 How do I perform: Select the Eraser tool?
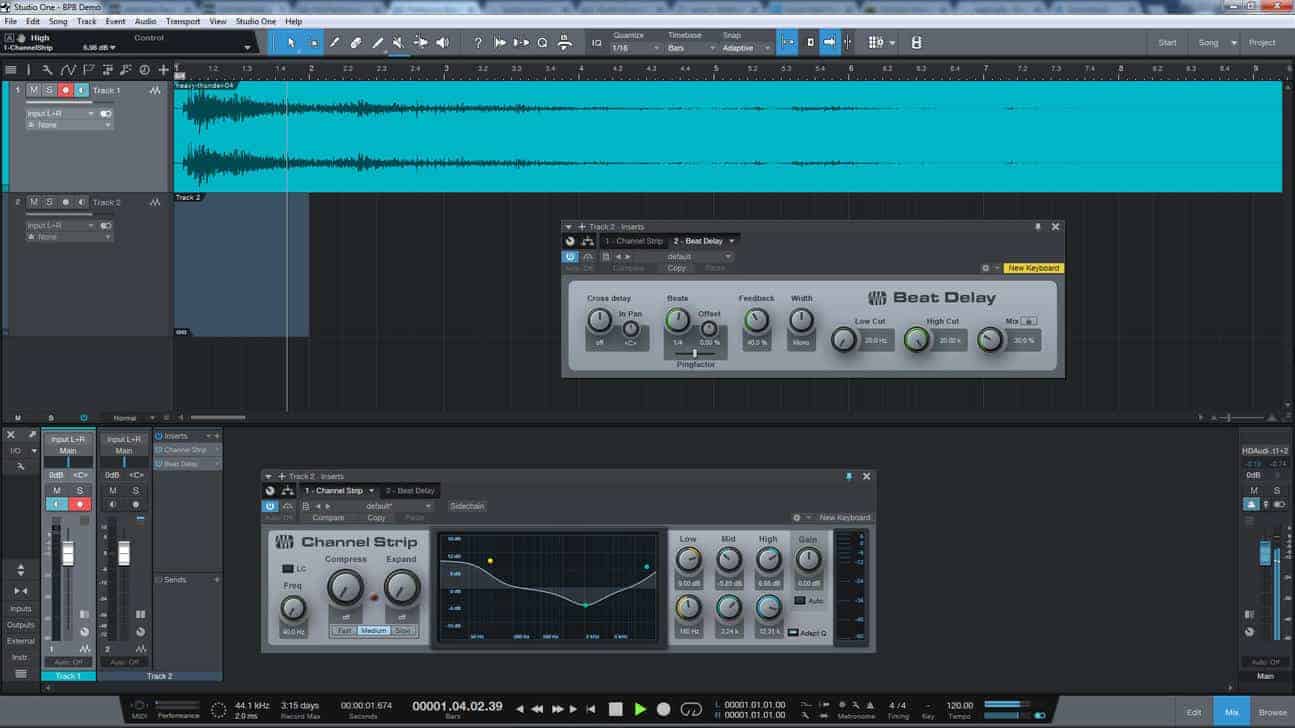tap(356, 43)
